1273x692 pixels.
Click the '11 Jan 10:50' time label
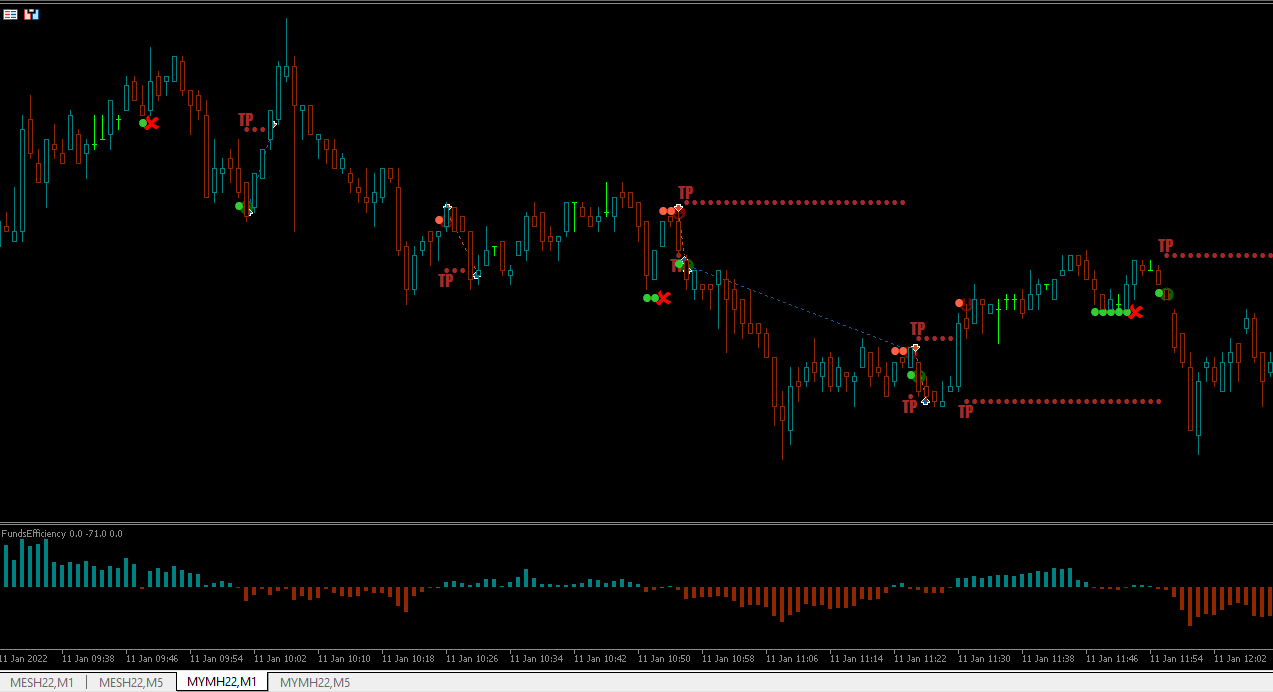coord(664,659)
